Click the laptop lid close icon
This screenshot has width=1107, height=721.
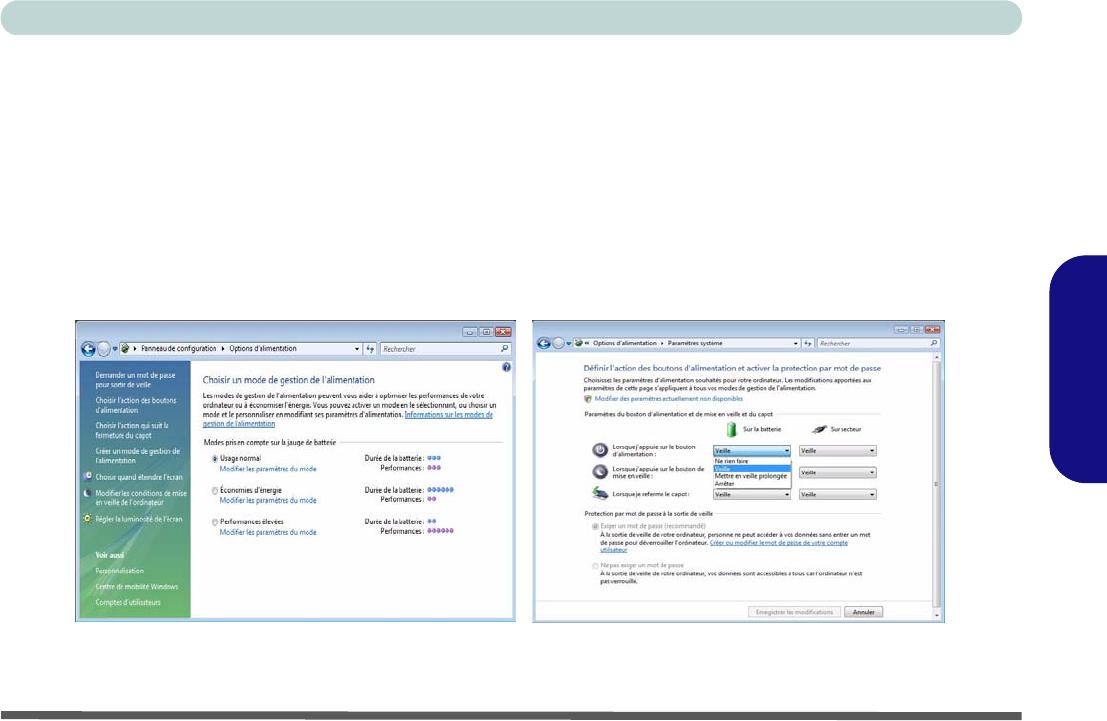(x=599, y=494)
